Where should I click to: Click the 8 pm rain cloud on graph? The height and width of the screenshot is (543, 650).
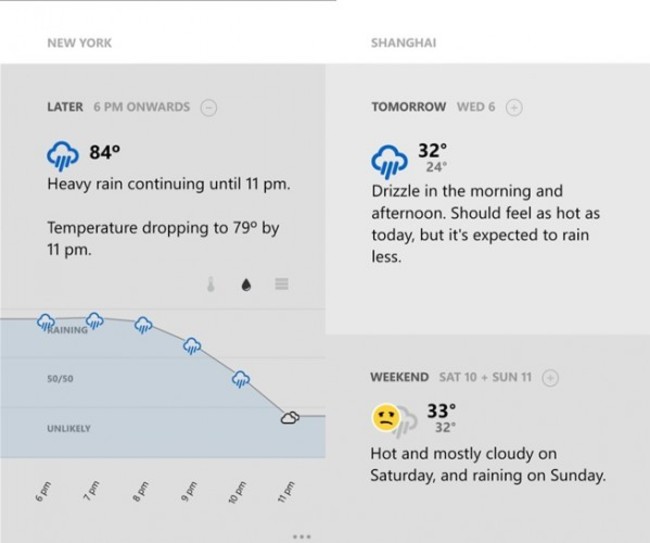click(x=143, y=324)
